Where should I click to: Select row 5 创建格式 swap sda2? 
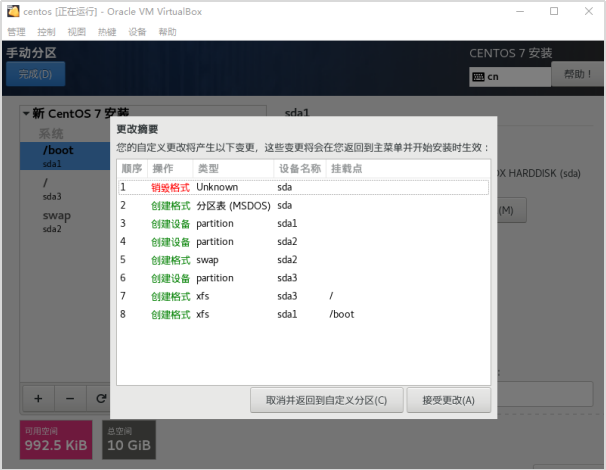303,260
